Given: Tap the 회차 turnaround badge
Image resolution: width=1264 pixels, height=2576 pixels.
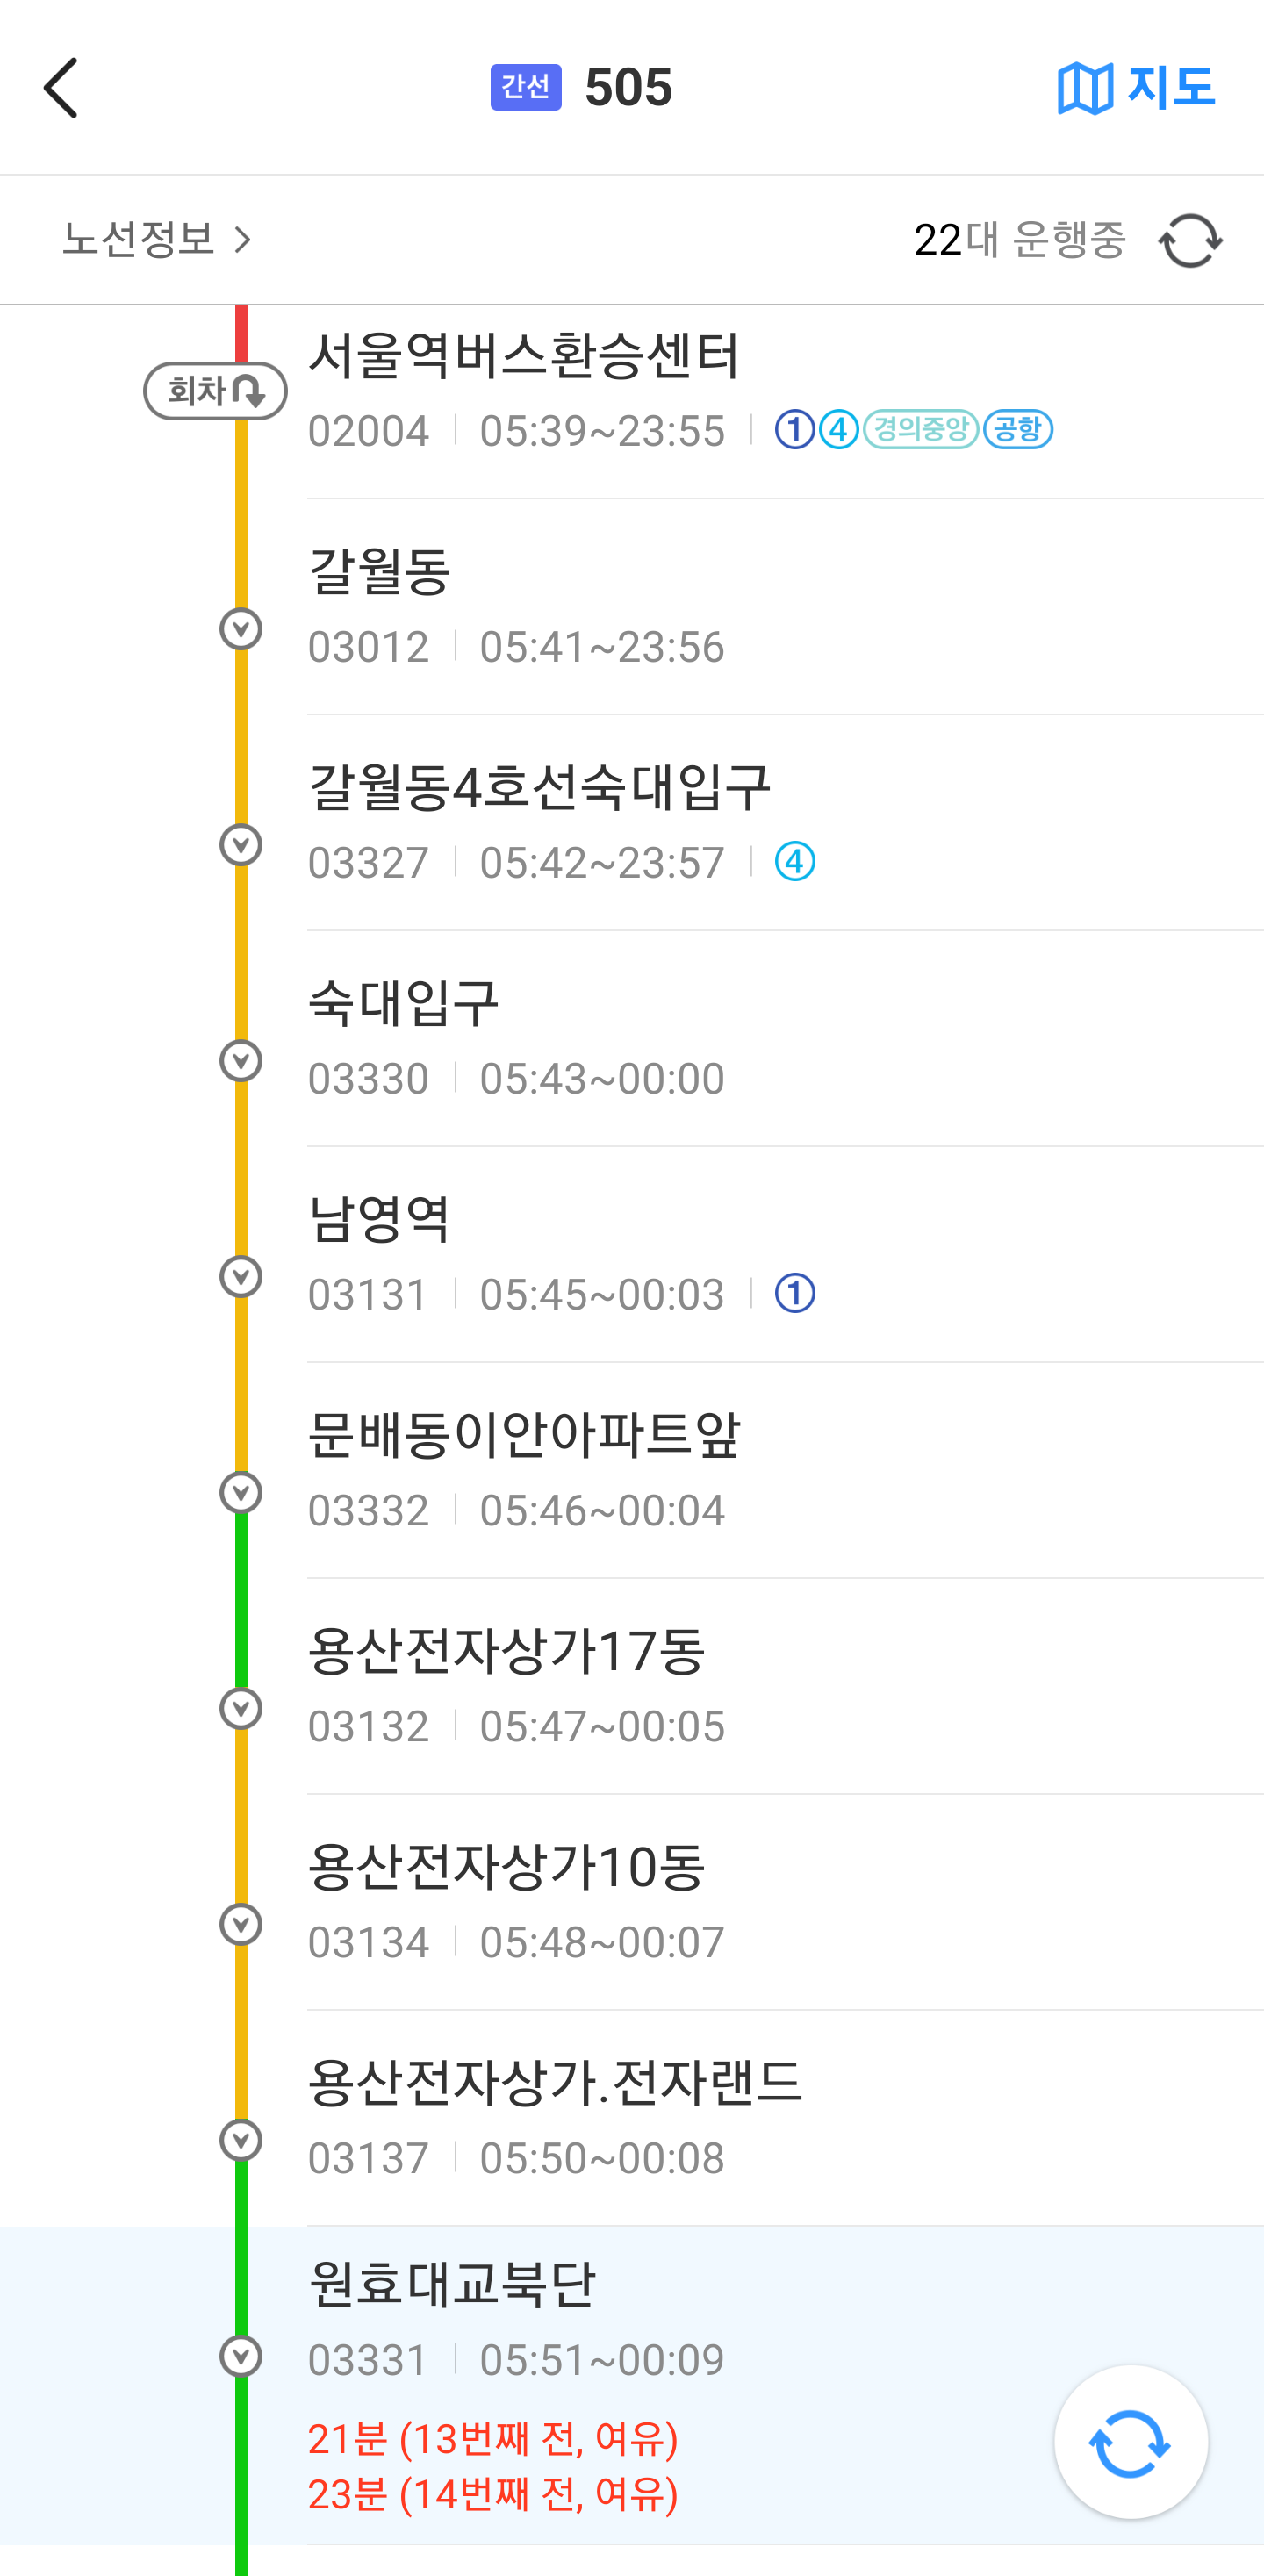Looking at the screenshot, I should pyautogui.click(x=215, y=391).
